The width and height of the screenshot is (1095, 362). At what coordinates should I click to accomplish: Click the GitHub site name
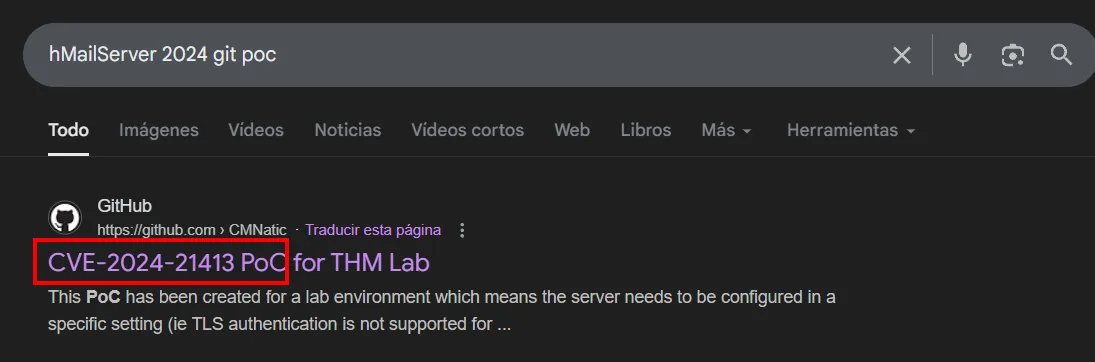tap(124, 206)
